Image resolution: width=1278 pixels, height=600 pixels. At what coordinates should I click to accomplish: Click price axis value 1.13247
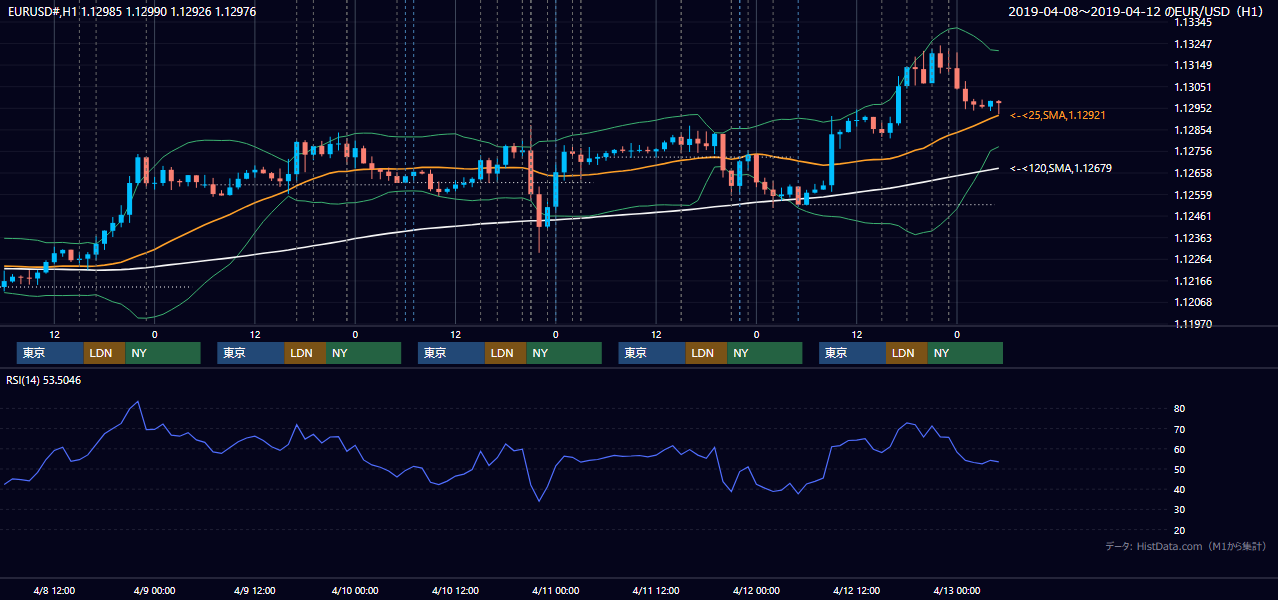1193,44
